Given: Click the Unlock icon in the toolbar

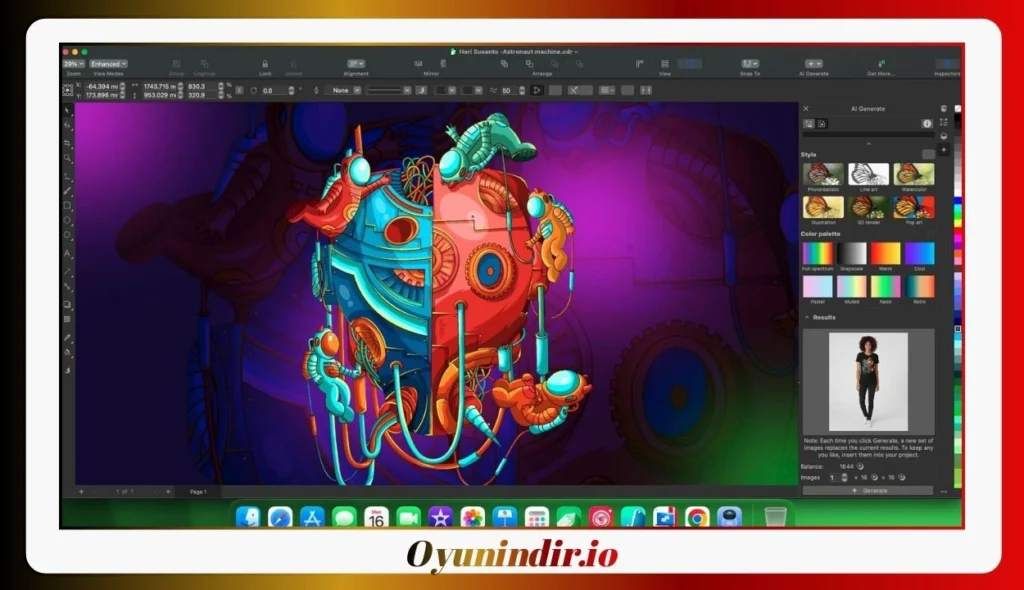Looking at the screenshot, I should click(293, 64).
